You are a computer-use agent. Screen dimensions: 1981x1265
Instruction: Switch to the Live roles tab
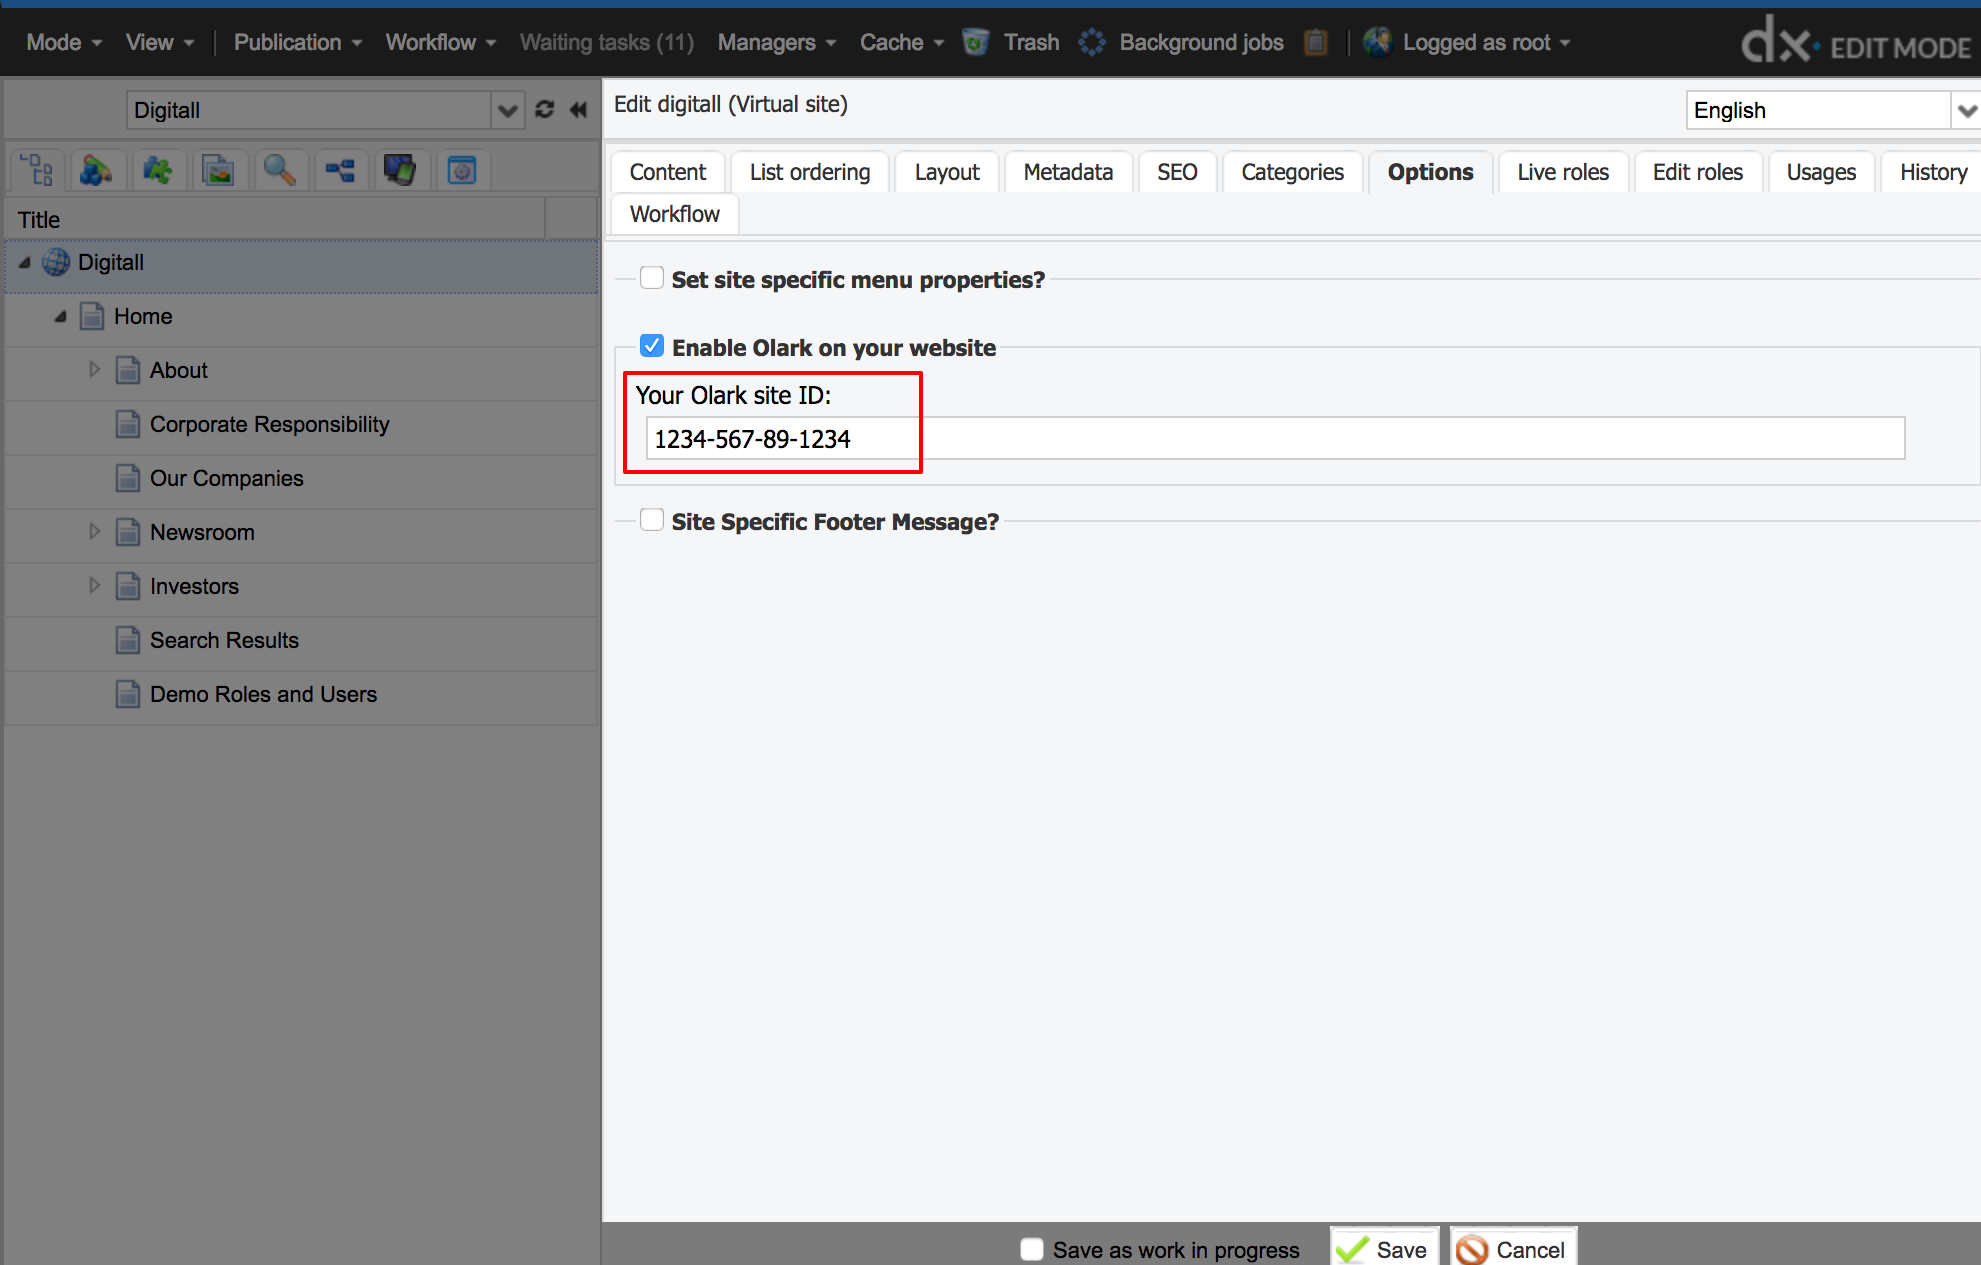pos(1563,172)
